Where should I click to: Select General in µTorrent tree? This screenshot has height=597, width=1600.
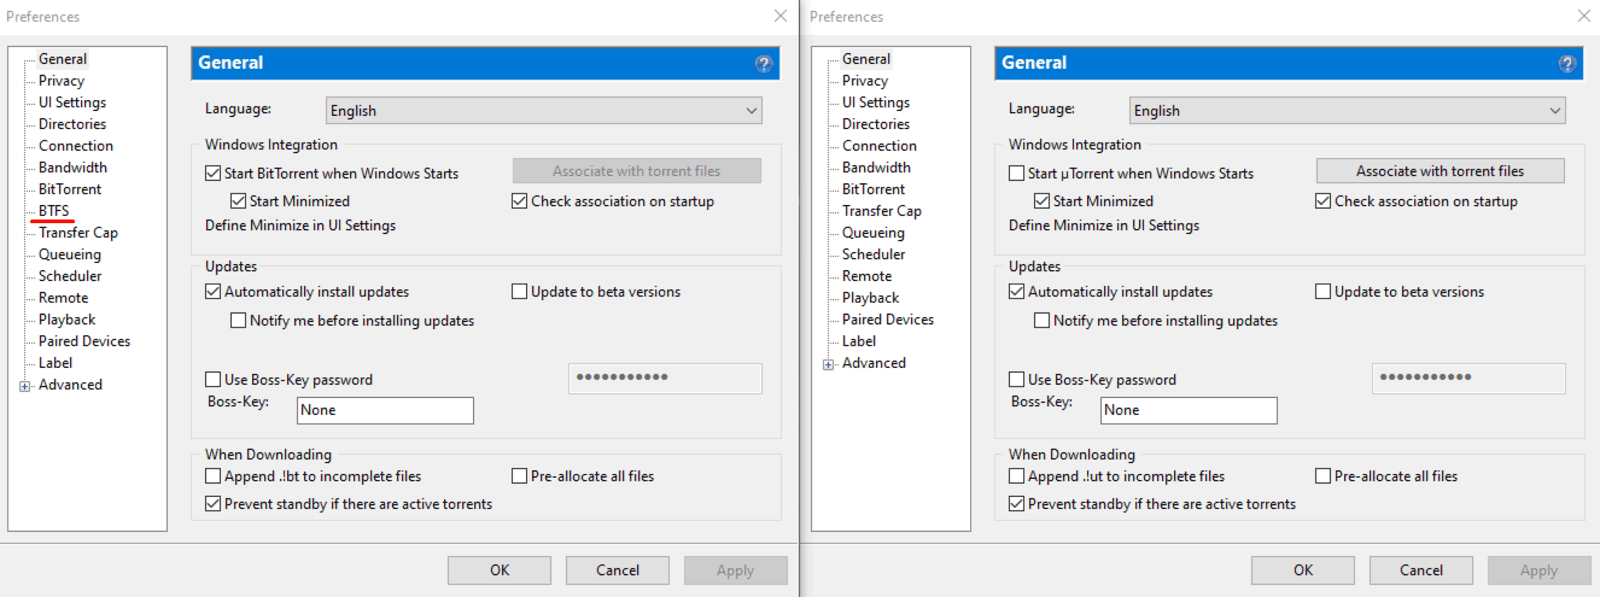pos(866,59)
